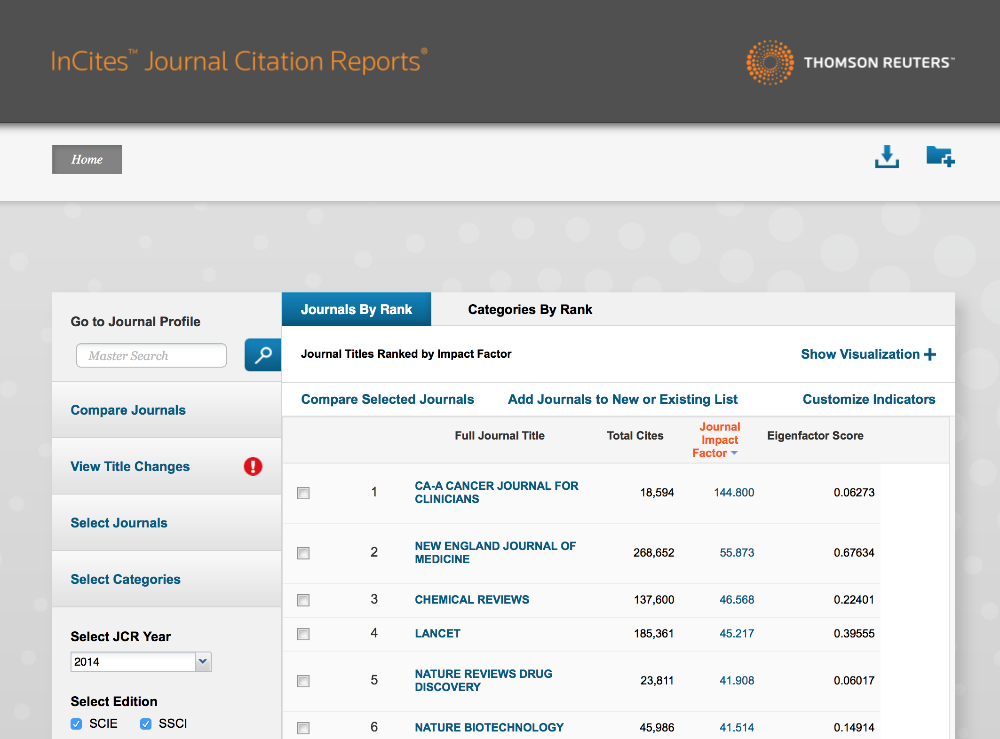The width and height of the screenshot is (1000, 739).
Task: Check the box for New England Journal of Medicine
Action: [x=304, y=553]
